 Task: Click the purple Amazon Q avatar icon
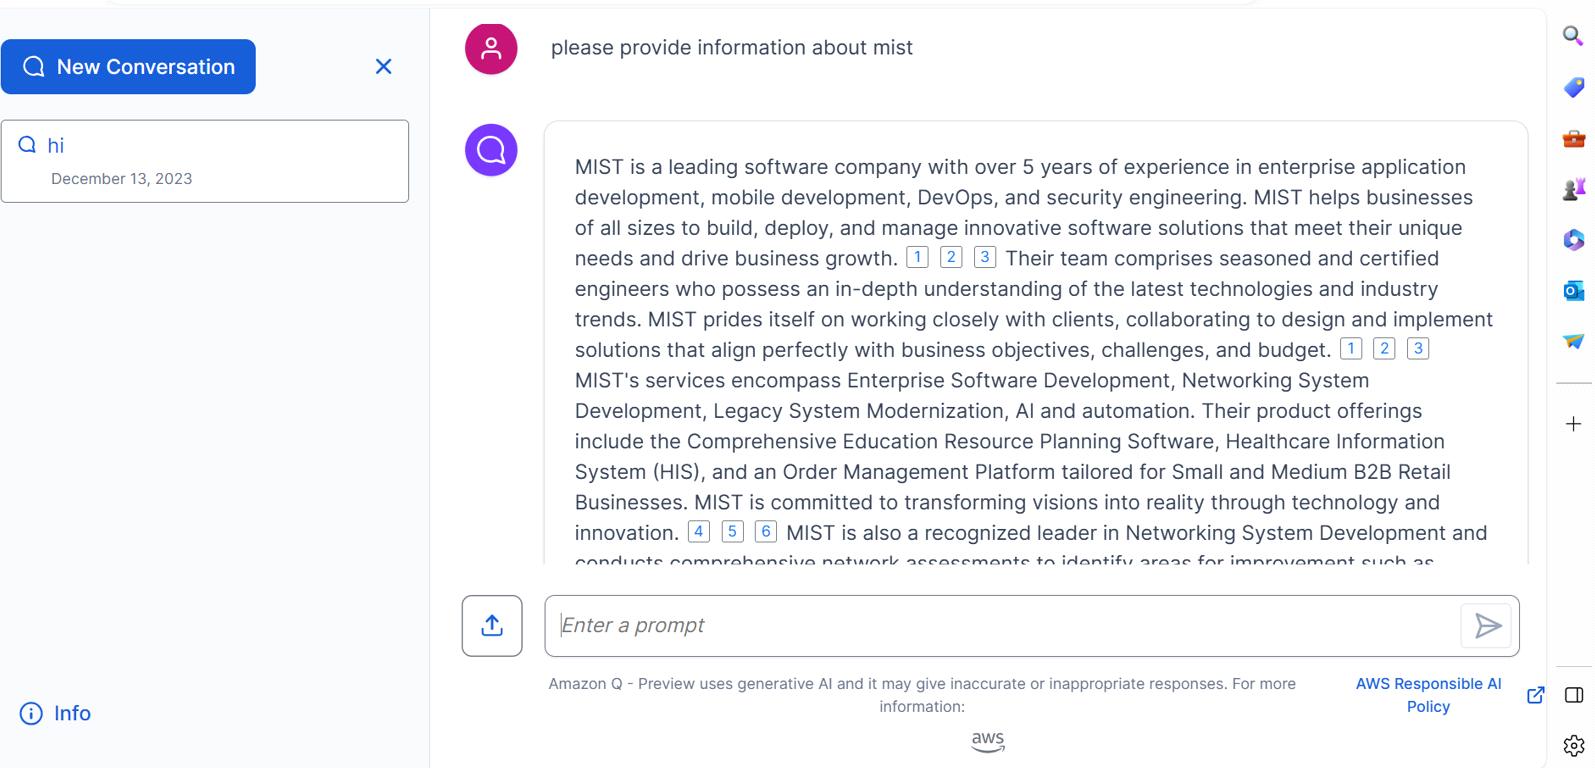click(491, 150)
